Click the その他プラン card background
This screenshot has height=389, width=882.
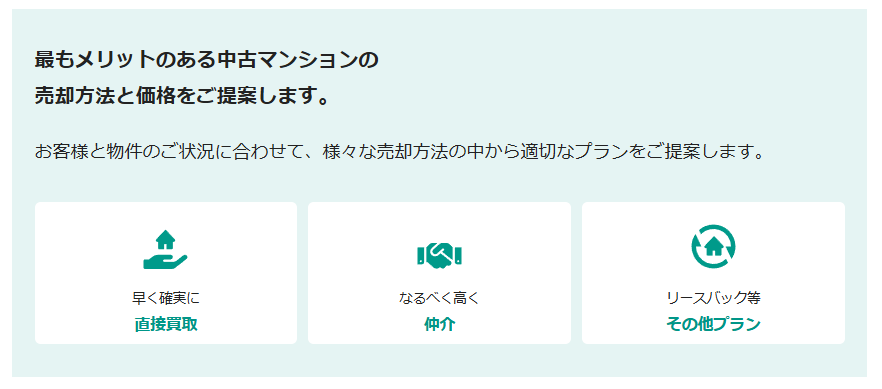tap(713, 273)
